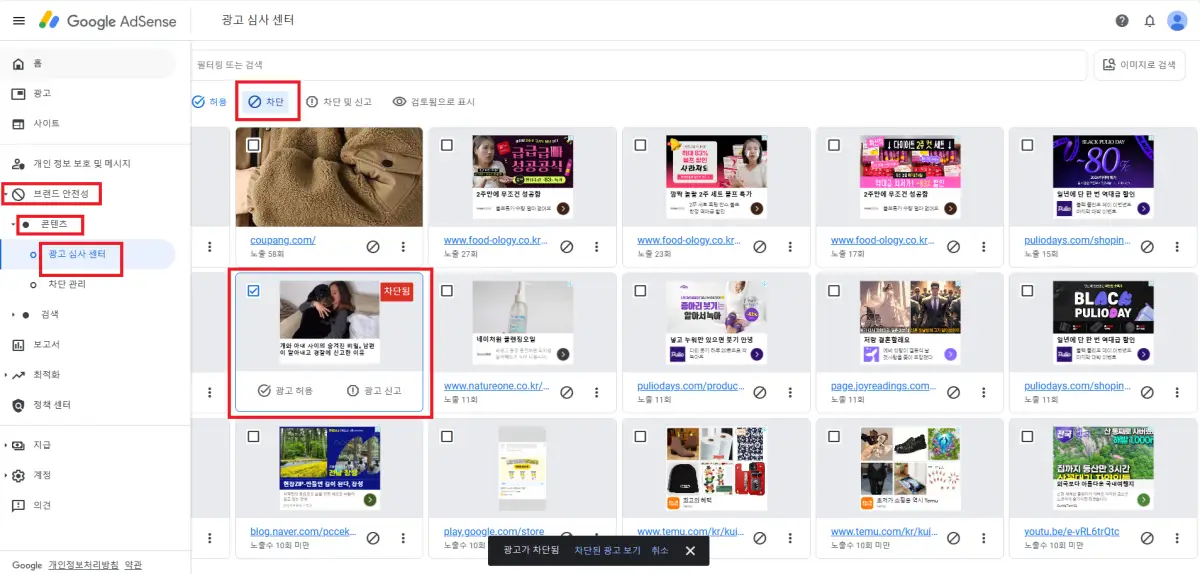Expand the 지급 section

pos(5,445)
